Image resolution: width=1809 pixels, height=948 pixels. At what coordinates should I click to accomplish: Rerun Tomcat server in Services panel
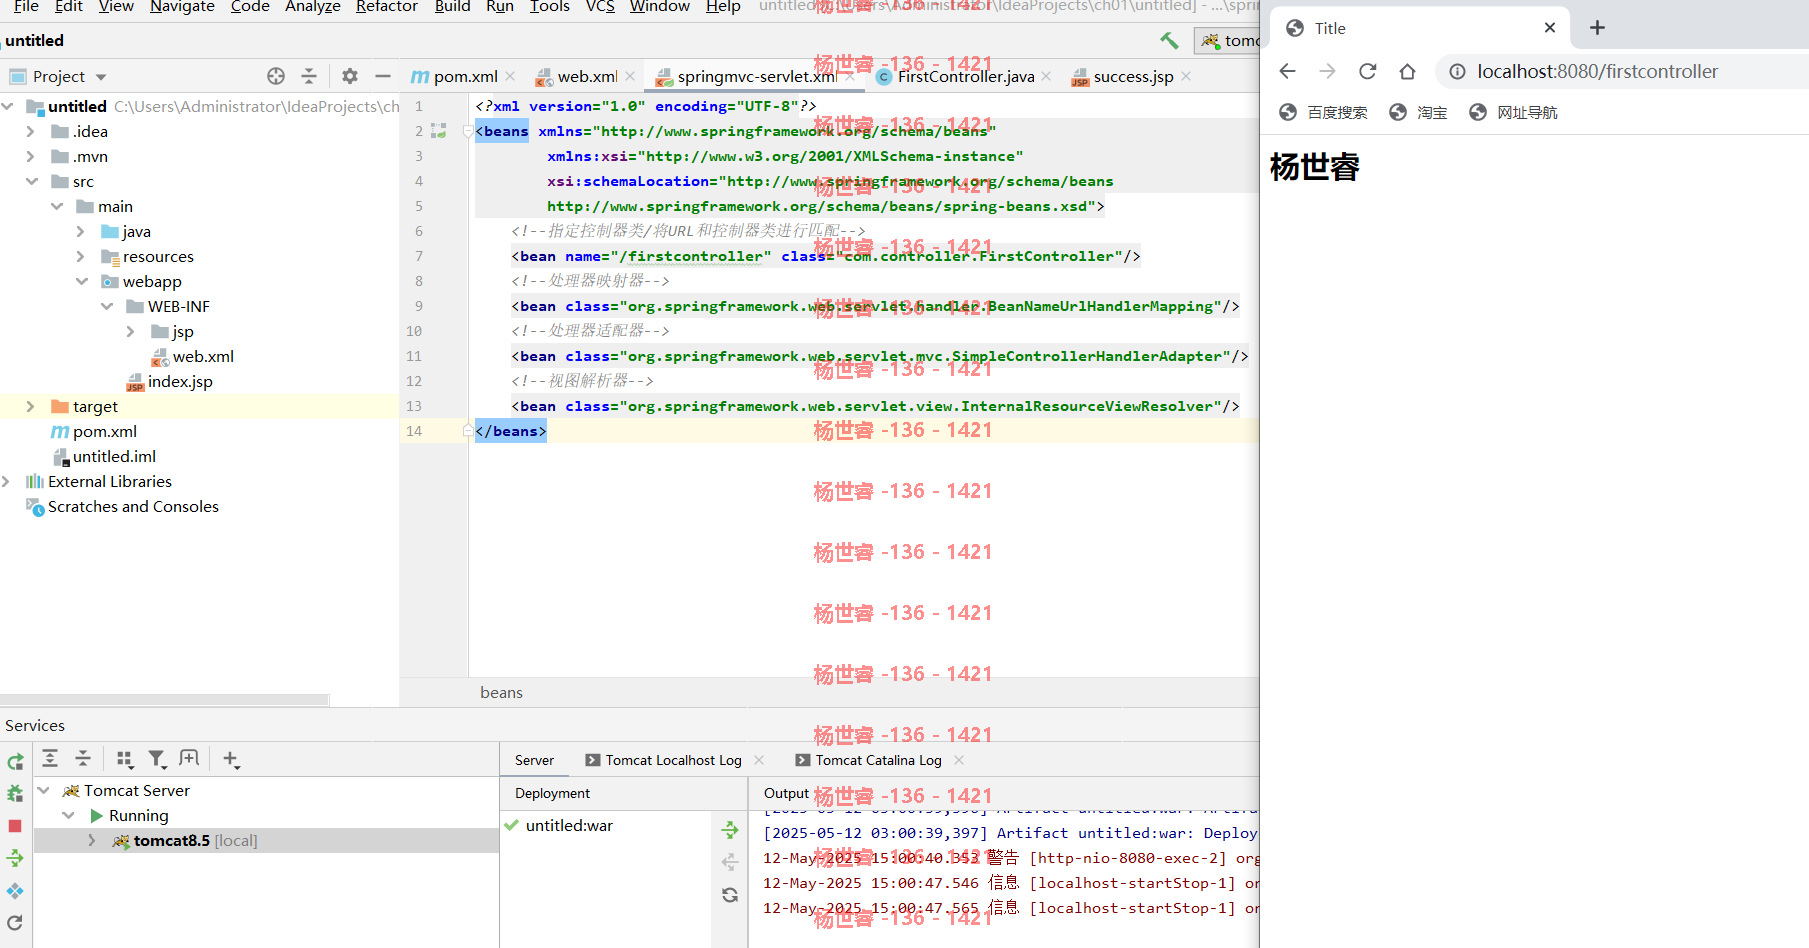15,762
